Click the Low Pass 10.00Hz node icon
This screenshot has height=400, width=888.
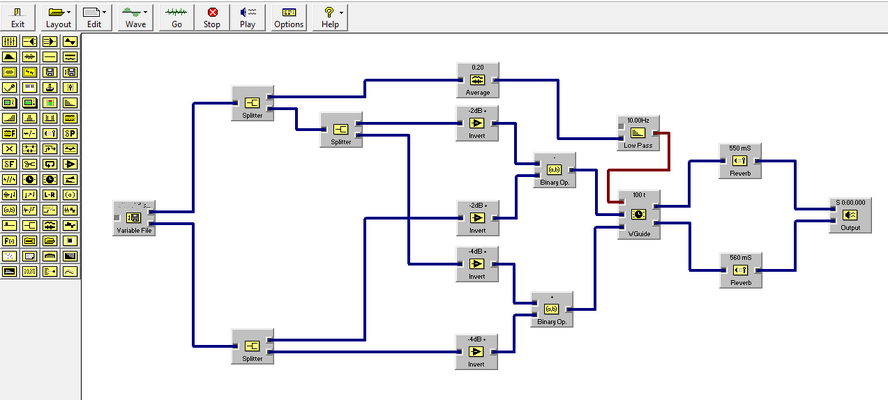[x=638, y=133]
